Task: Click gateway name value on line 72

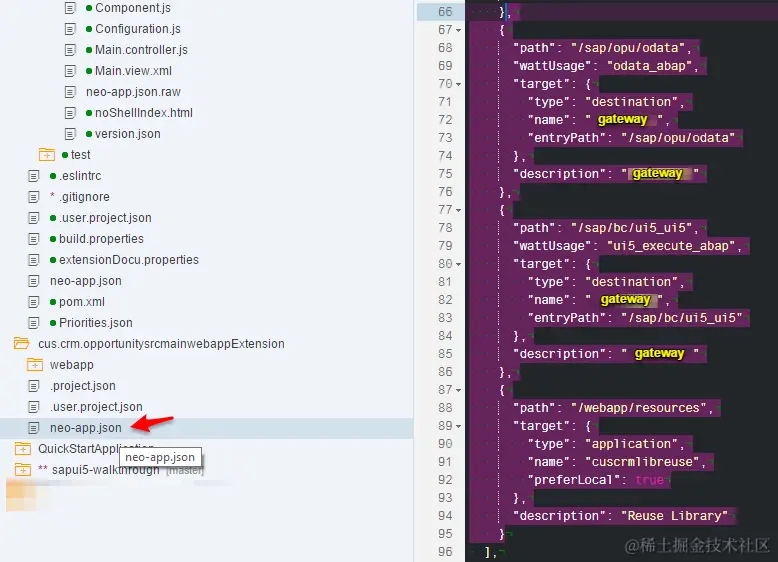Action: 623,120
